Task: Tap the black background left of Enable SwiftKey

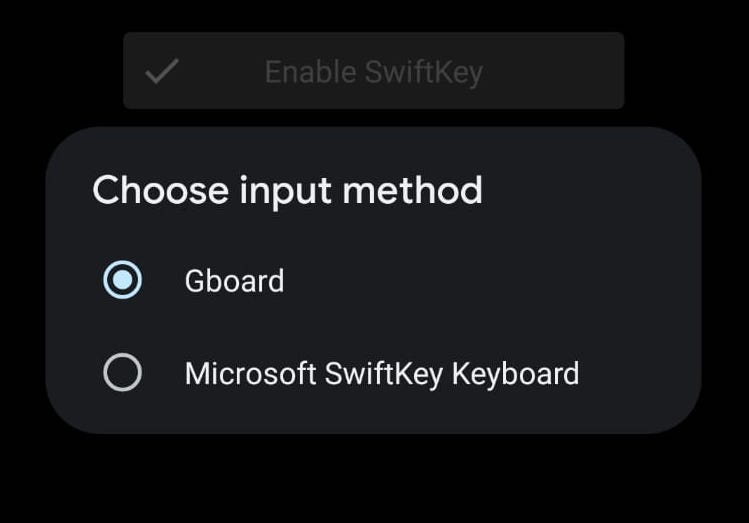Action: tap(60, 70)
